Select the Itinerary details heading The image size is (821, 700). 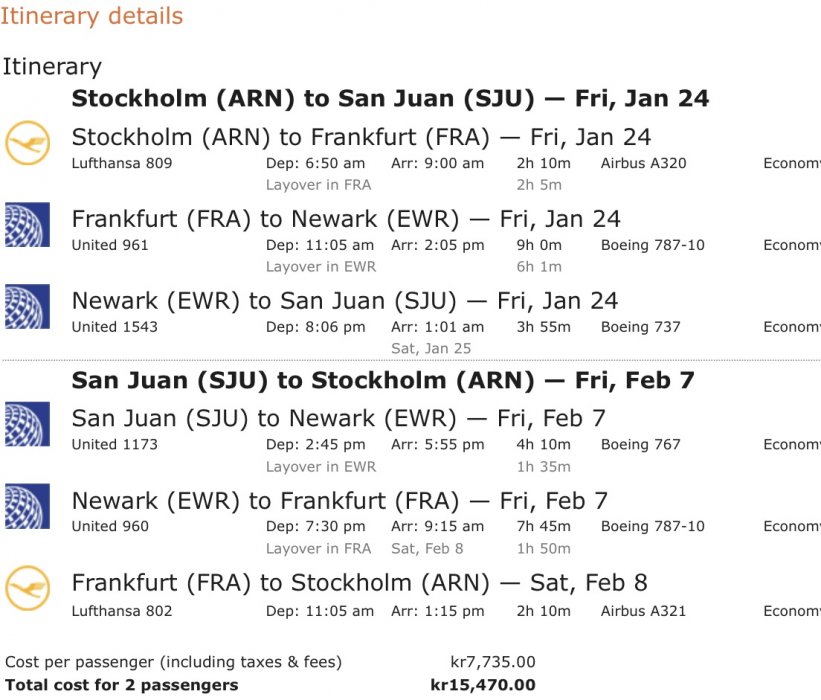click(92, 17)
